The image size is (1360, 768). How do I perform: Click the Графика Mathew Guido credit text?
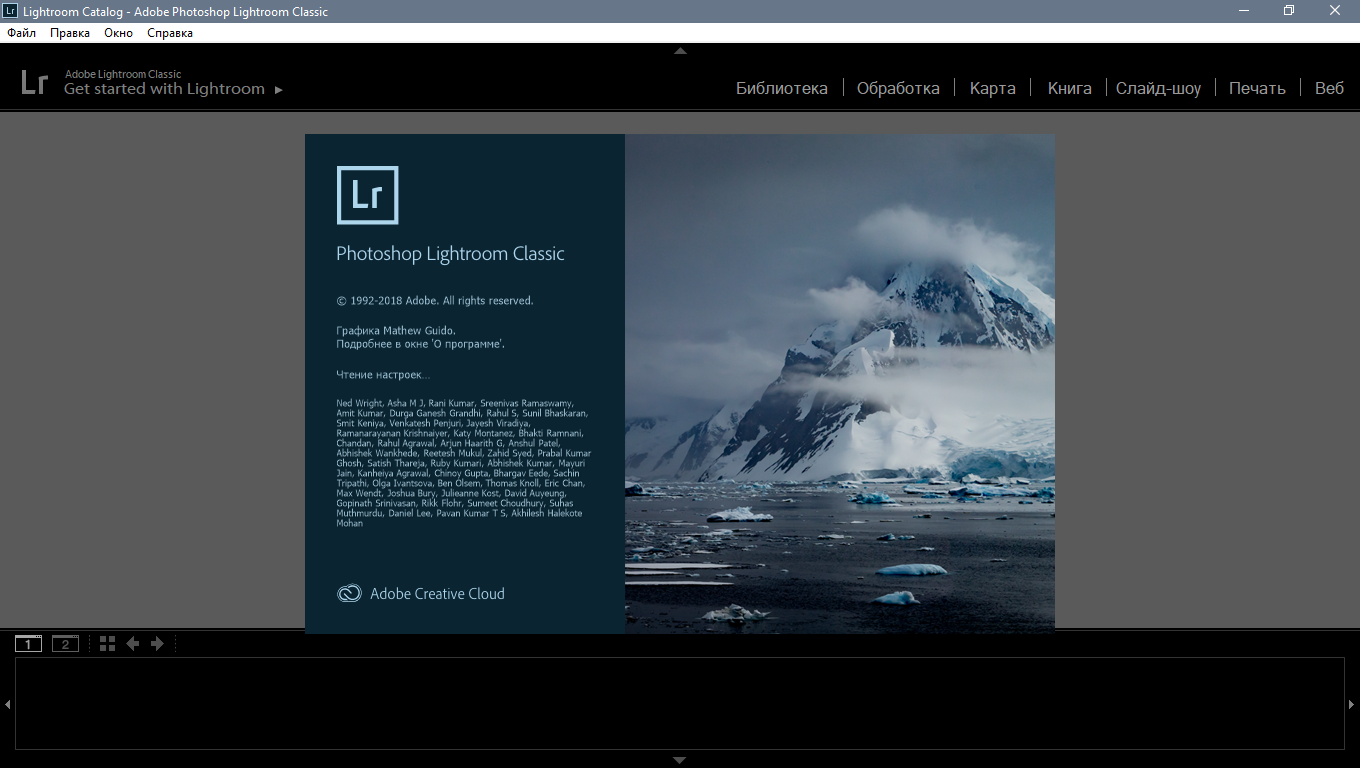coord(396,330)
